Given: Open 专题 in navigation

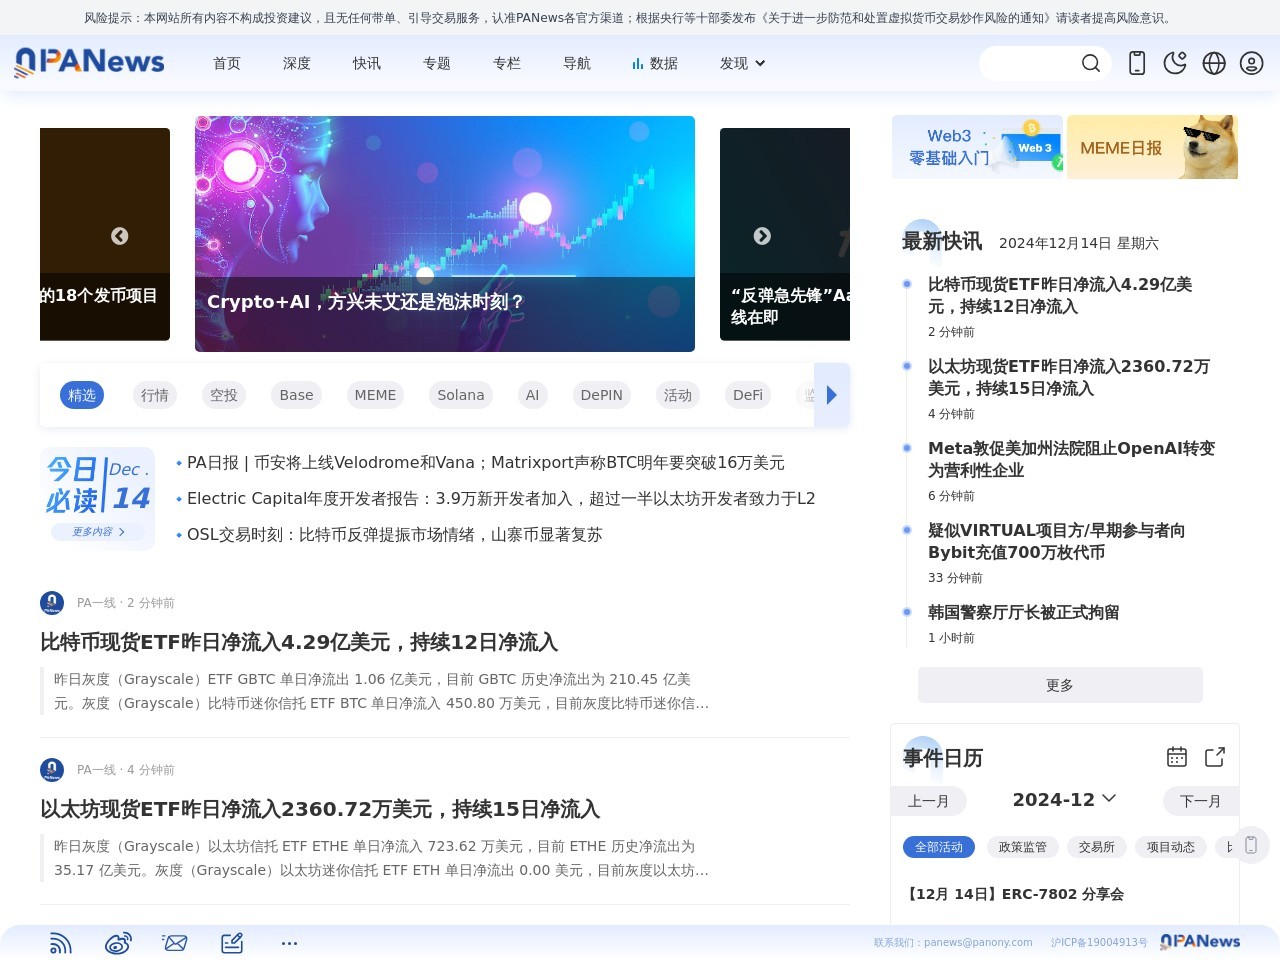Looking at the screenshot, I should pos(437,63).
